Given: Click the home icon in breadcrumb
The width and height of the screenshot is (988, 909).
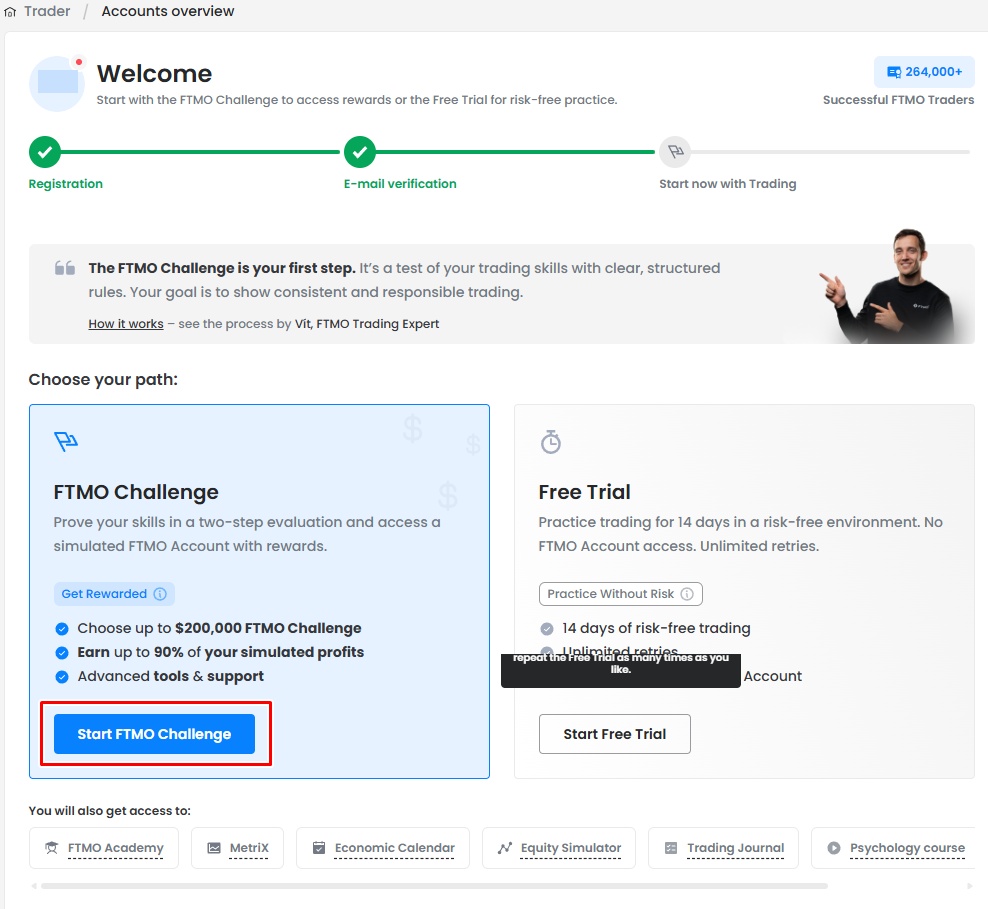Looking at the screenshot, I should tap(10, 12).
